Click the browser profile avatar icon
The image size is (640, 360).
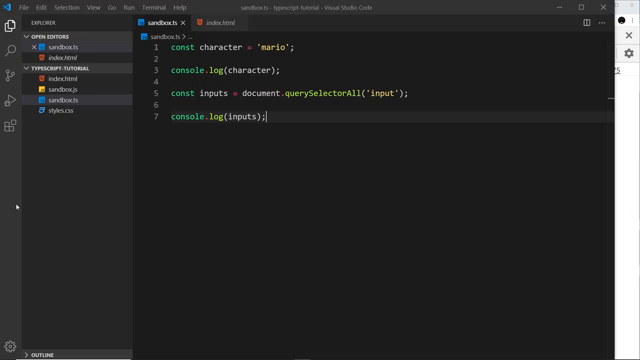622,20
